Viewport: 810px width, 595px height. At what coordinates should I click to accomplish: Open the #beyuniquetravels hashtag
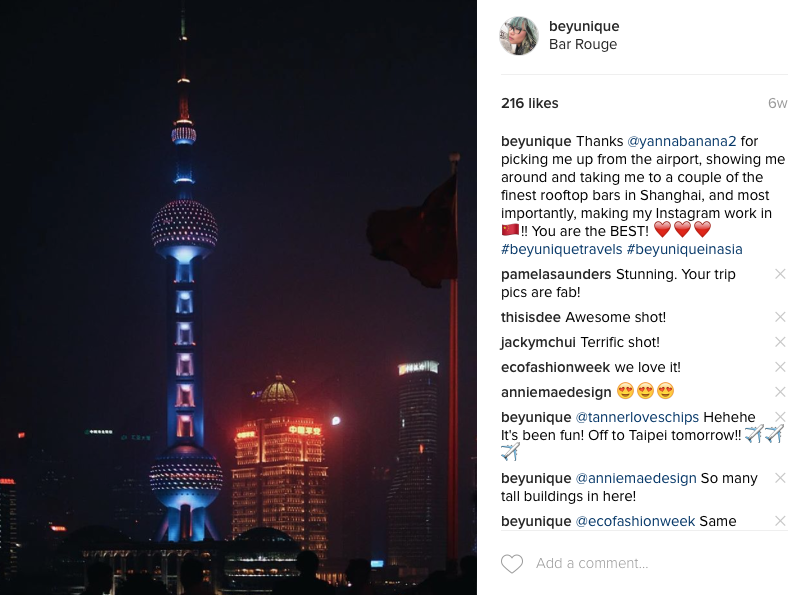(562, 249)
